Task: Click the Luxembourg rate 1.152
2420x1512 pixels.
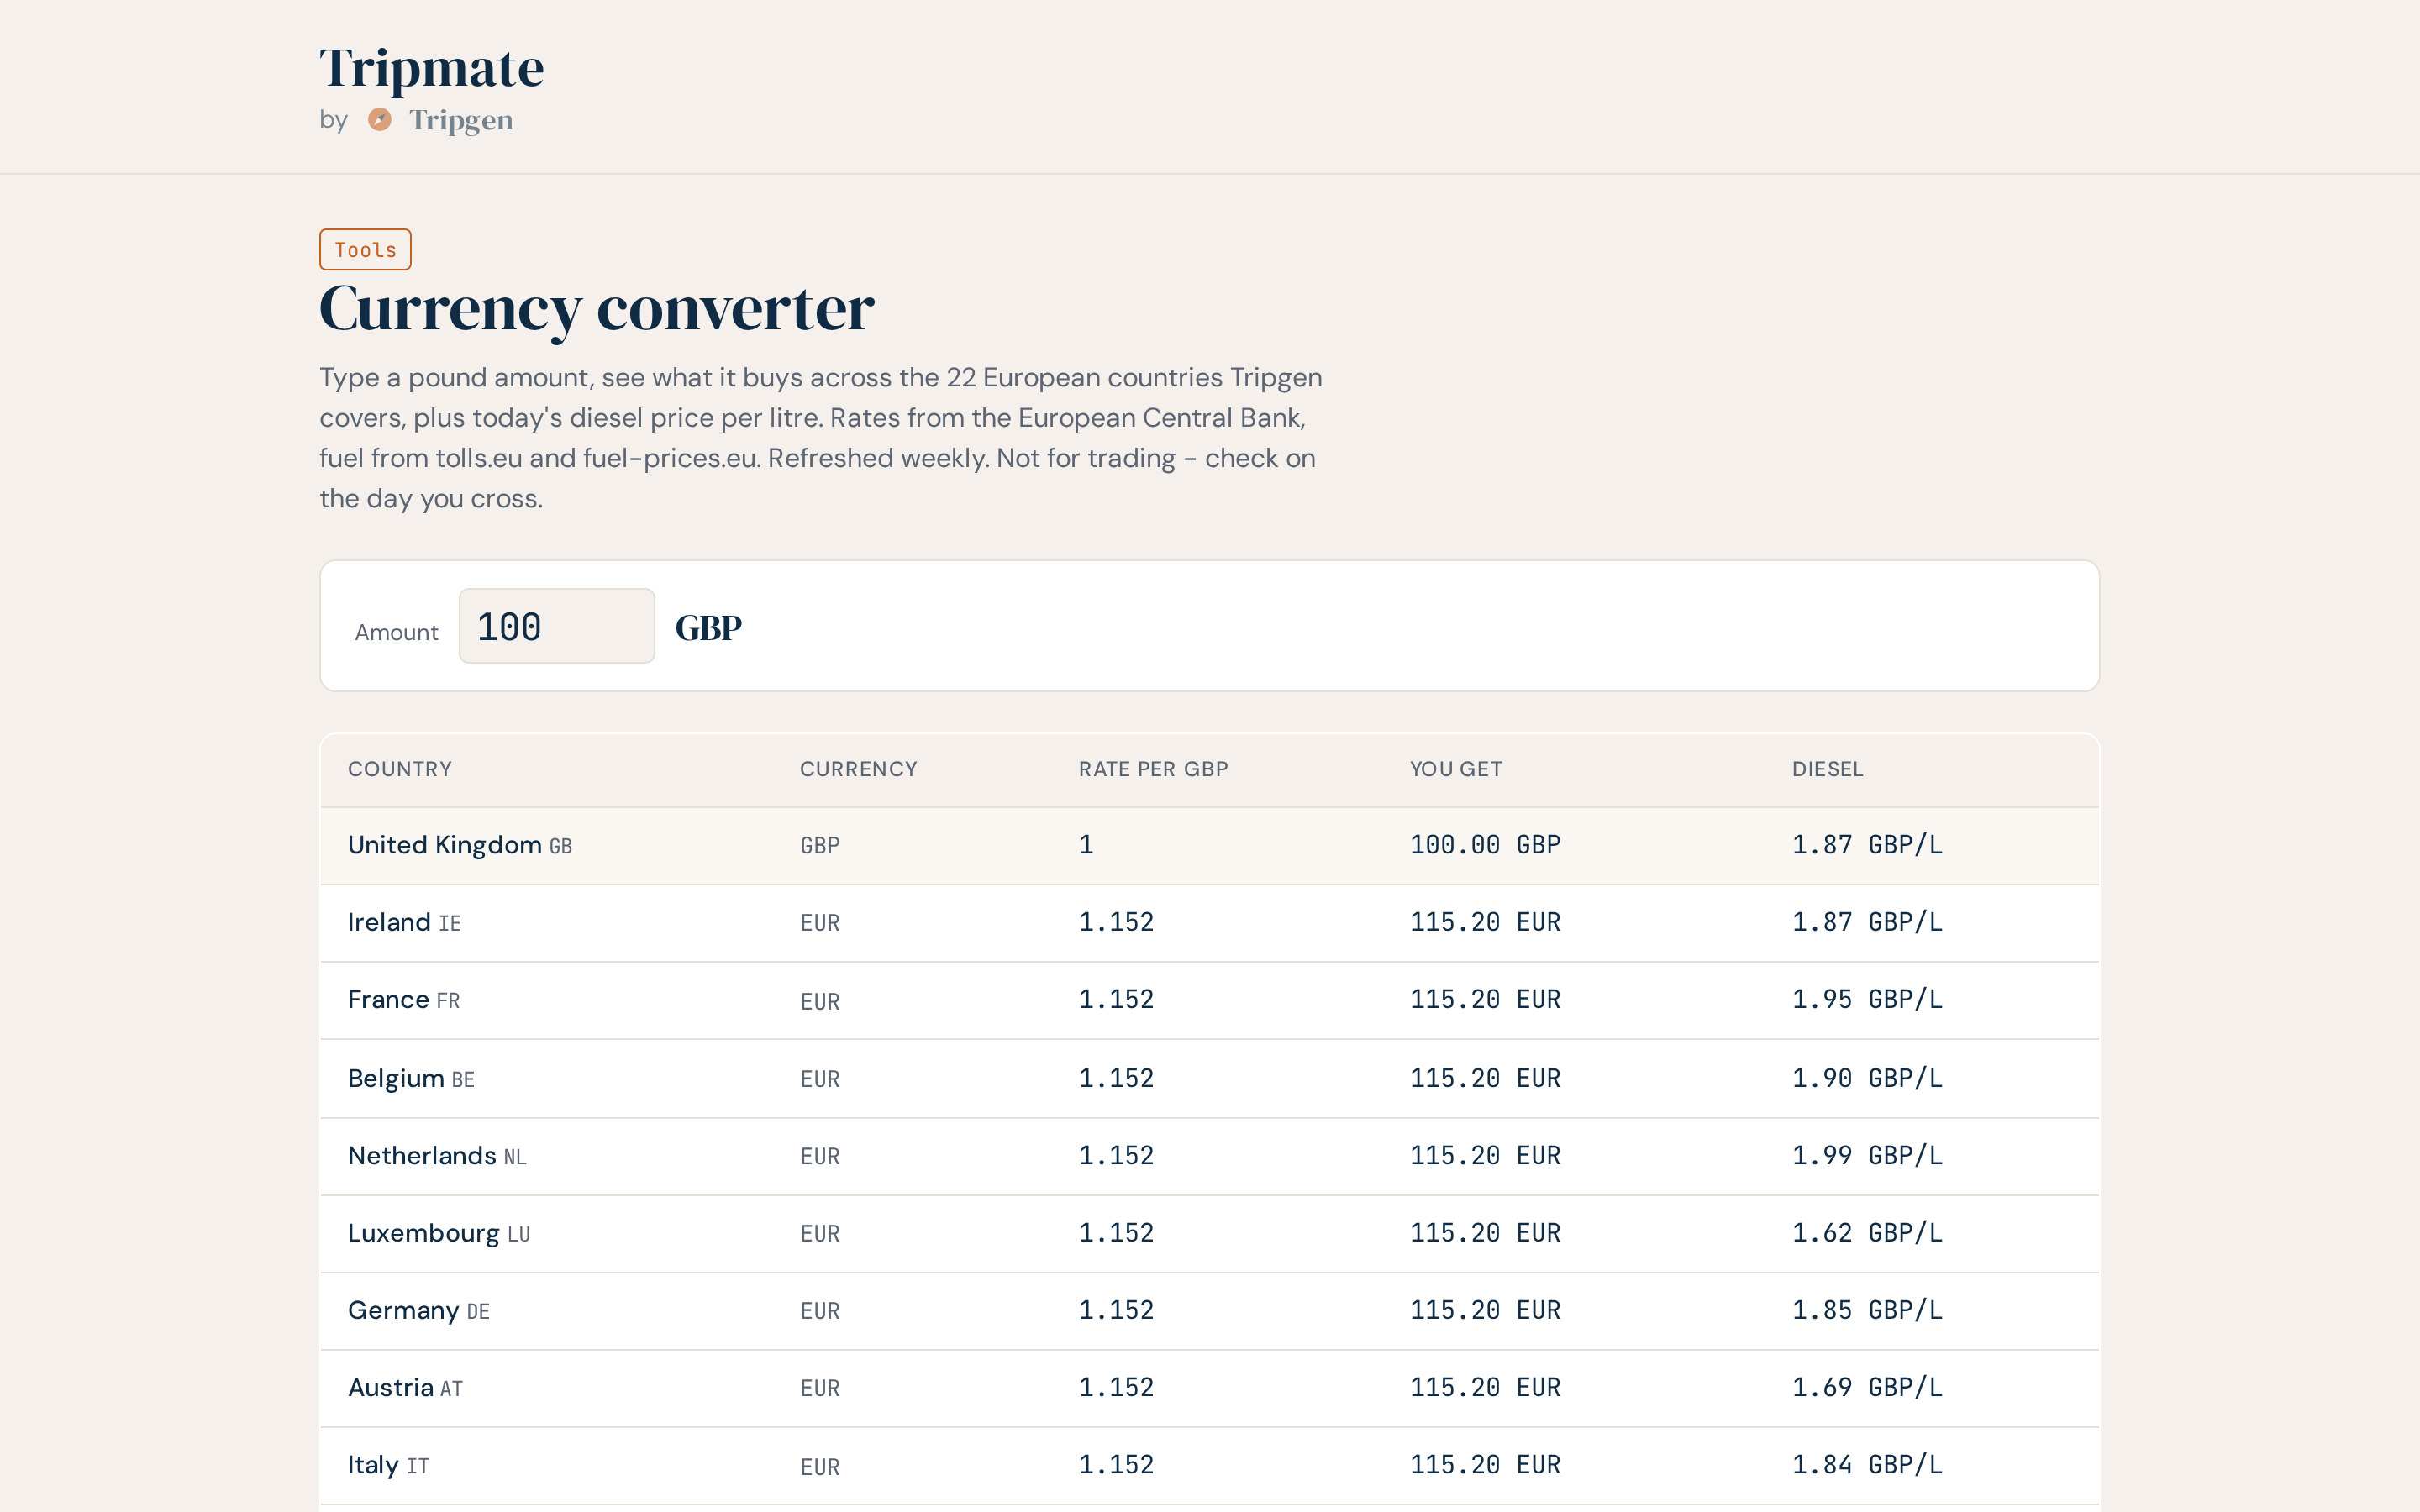Action: coord(1116,1233)
